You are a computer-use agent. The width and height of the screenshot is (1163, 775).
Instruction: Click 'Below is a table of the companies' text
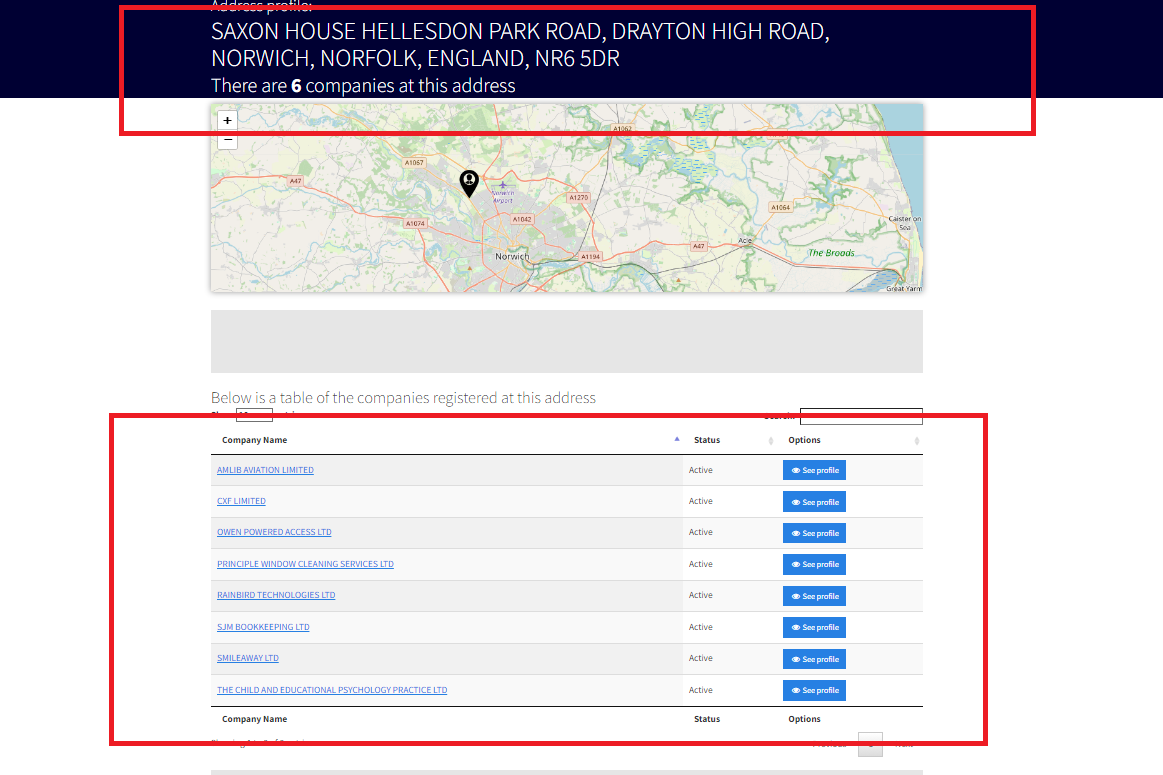point(403,398)
